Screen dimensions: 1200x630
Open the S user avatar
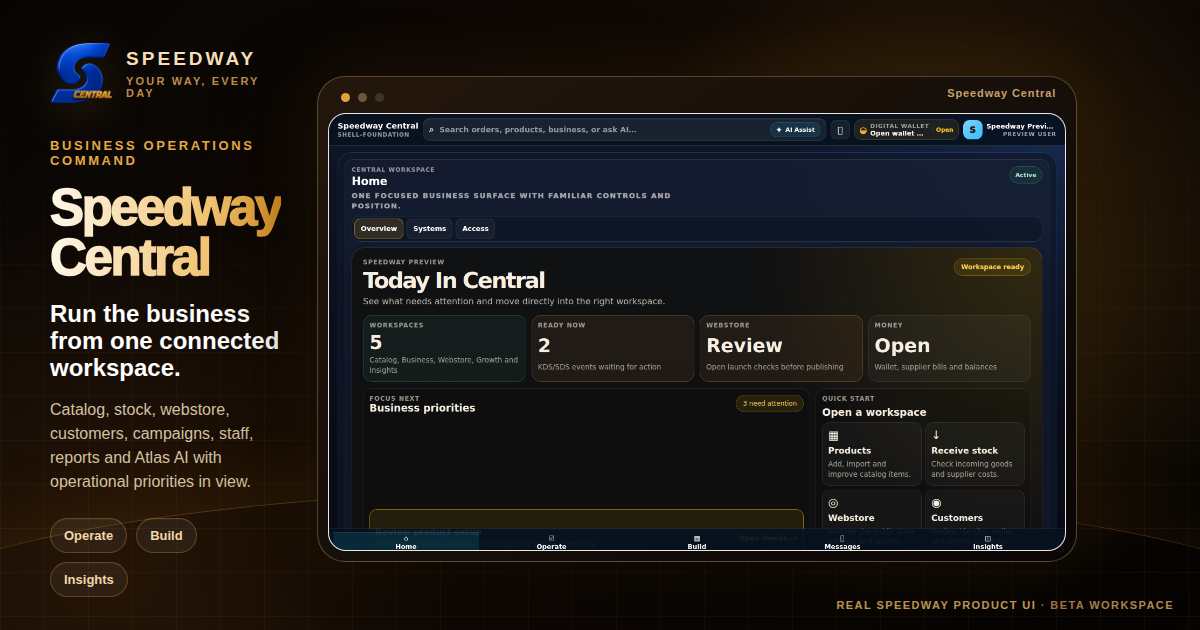point(972,129)
